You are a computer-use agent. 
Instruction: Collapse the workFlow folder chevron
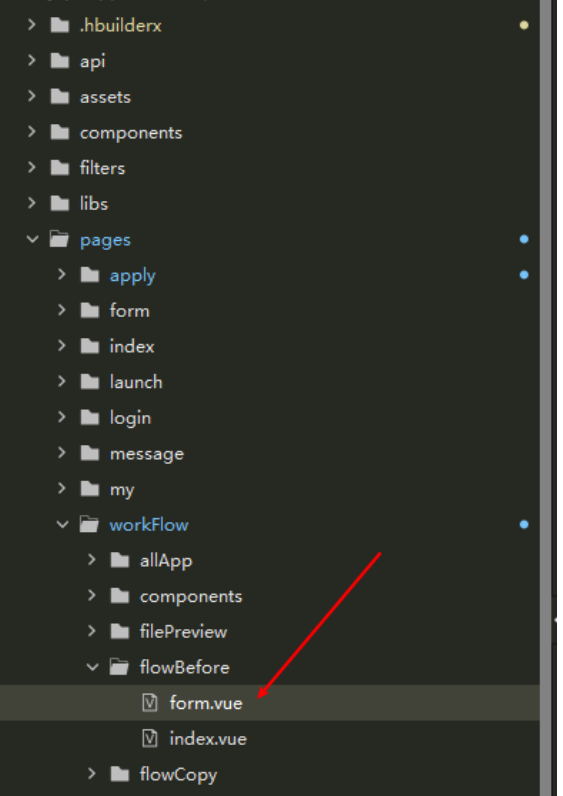point(62,524)
